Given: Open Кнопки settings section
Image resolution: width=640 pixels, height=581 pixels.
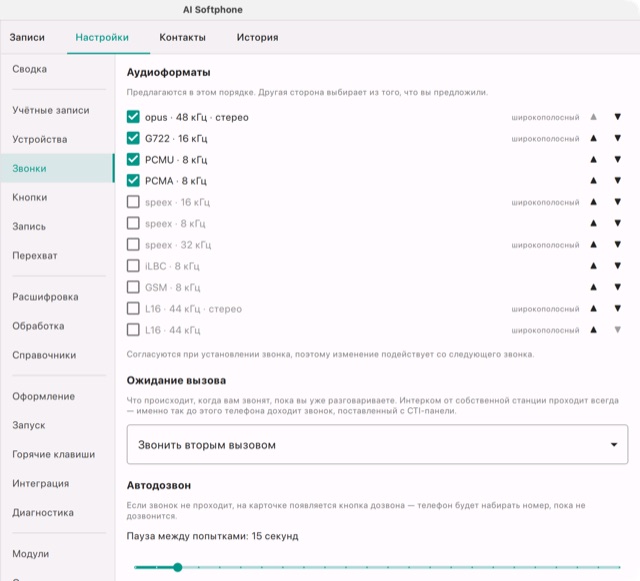Looking at the screenshot, I should pos(29,197).
